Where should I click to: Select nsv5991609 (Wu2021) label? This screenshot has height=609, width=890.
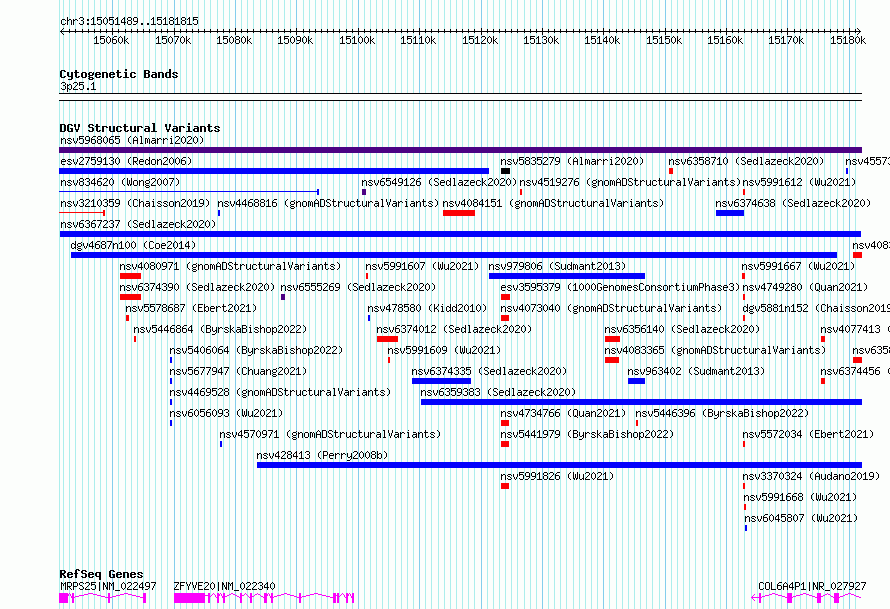(444, 350)
